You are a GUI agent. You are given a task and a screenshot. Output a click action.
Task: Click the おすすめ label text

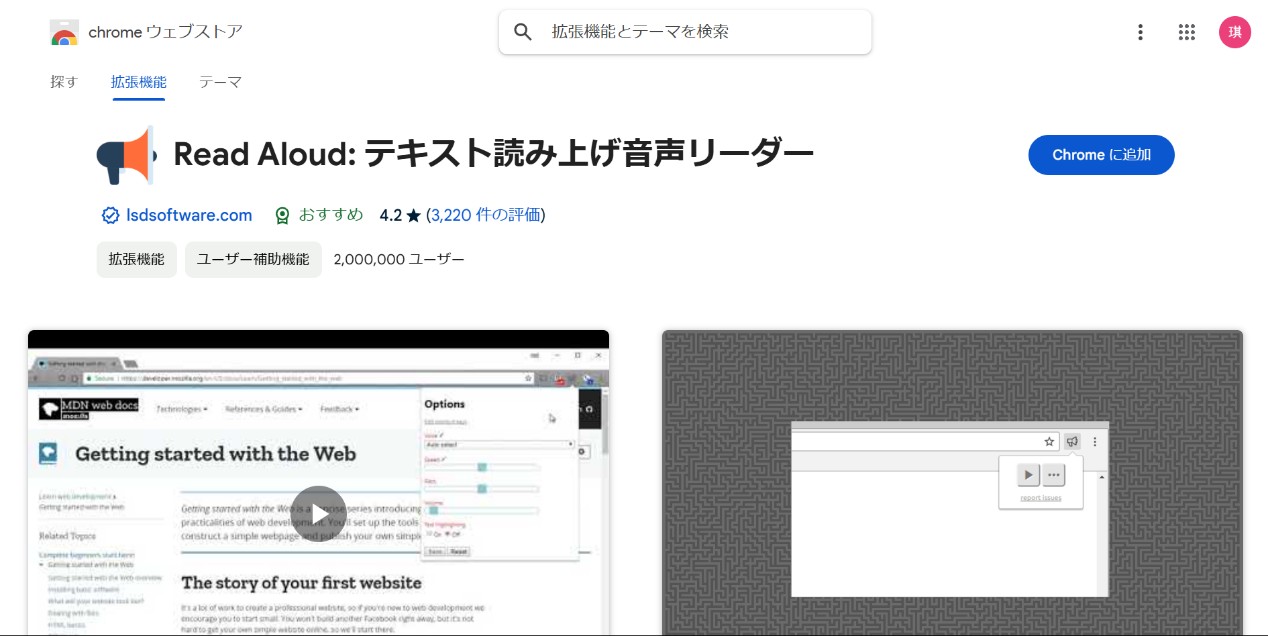coord(331,215)
